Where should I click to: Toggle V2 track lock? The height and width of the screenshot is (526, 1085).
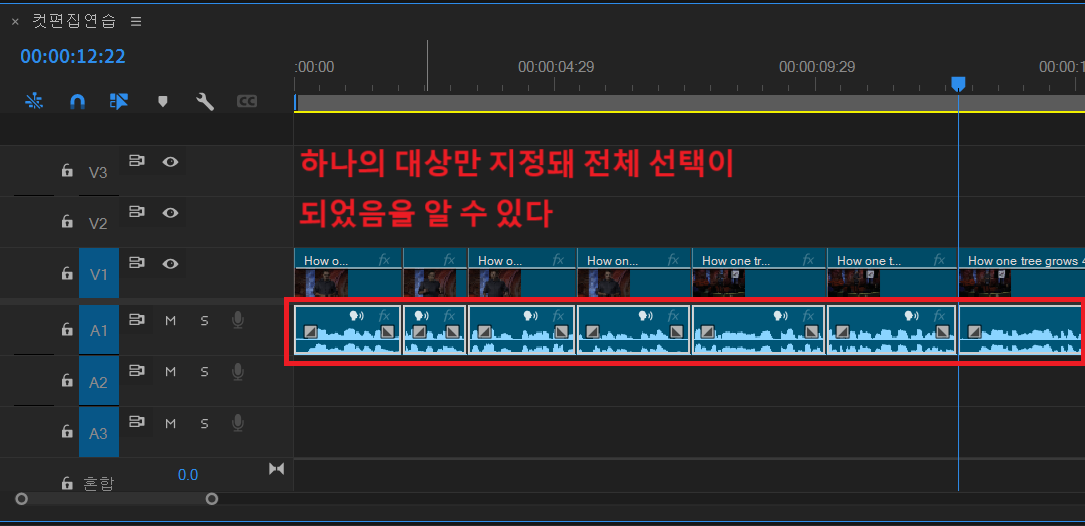[67, 221]
